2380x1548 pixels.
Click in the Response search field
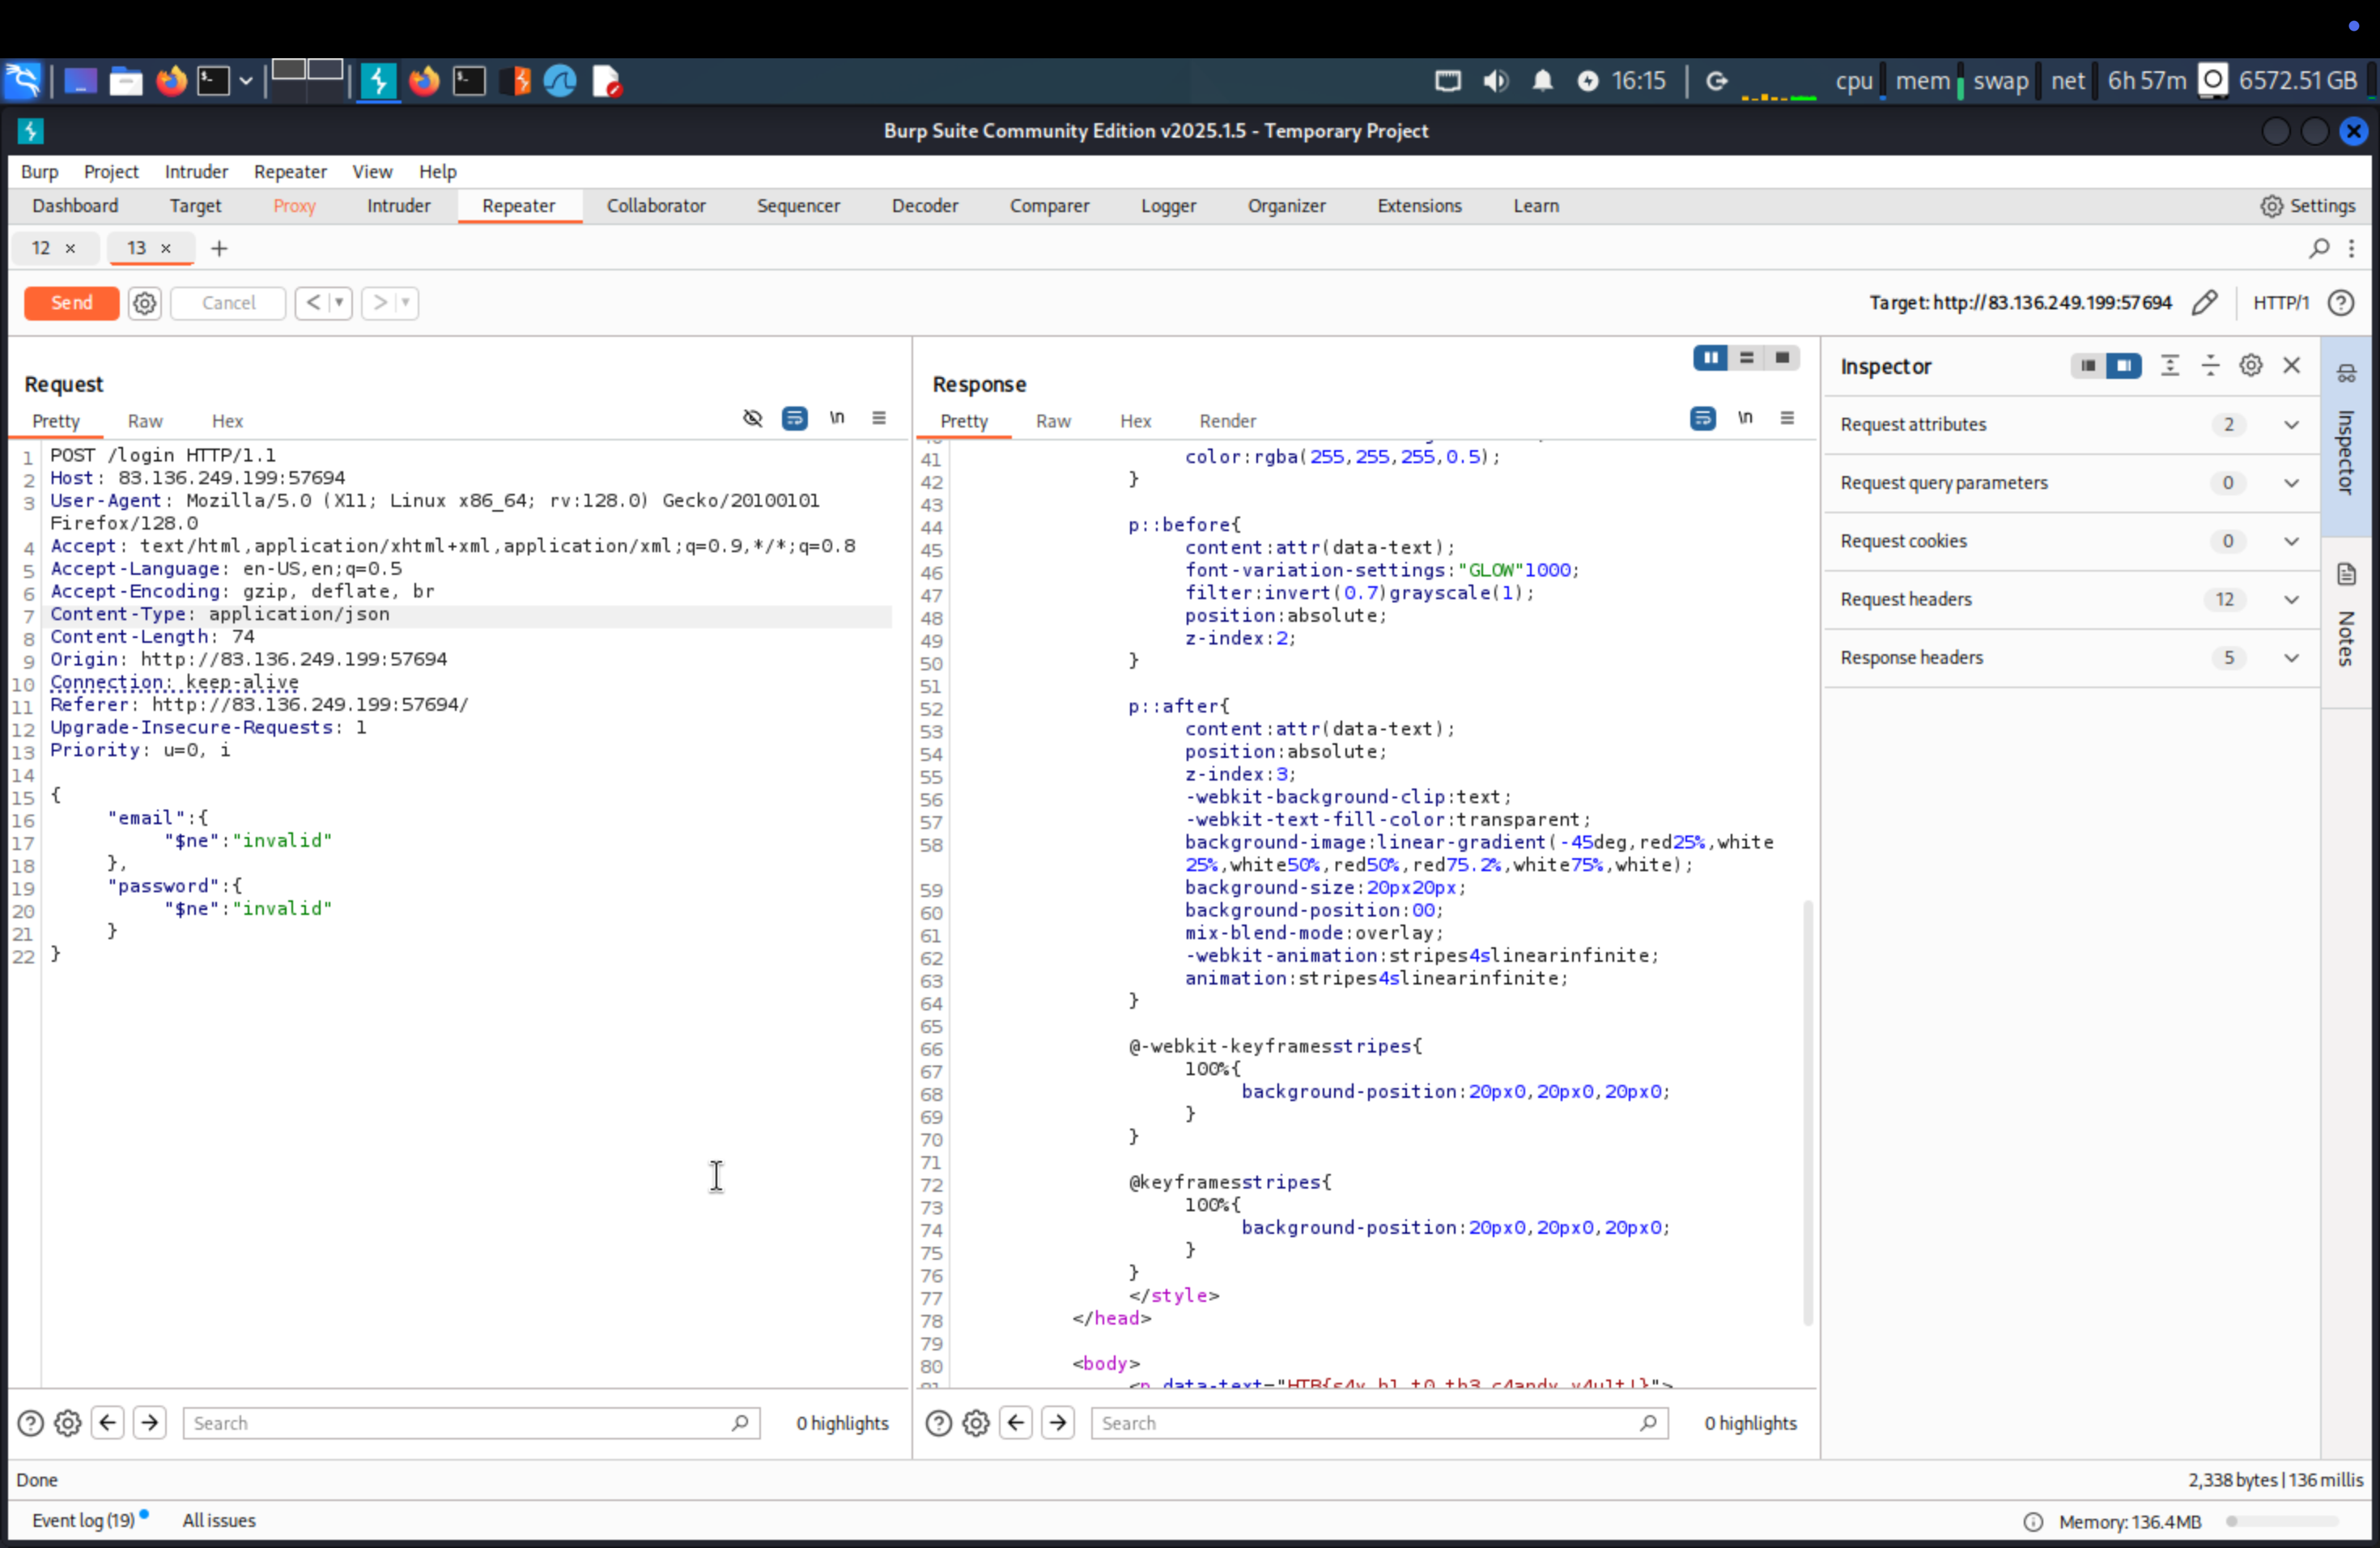coord(1379,1423)
